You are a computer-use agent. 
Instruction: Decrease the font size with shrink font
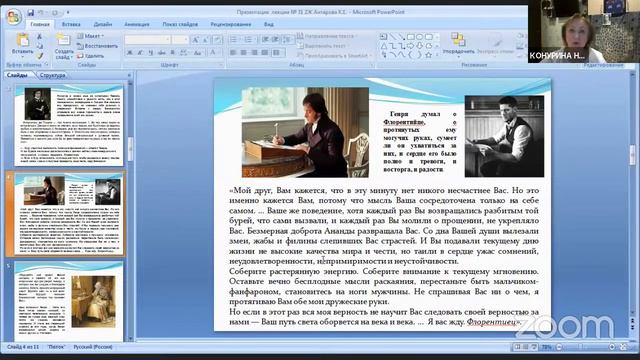coord(205,40)
